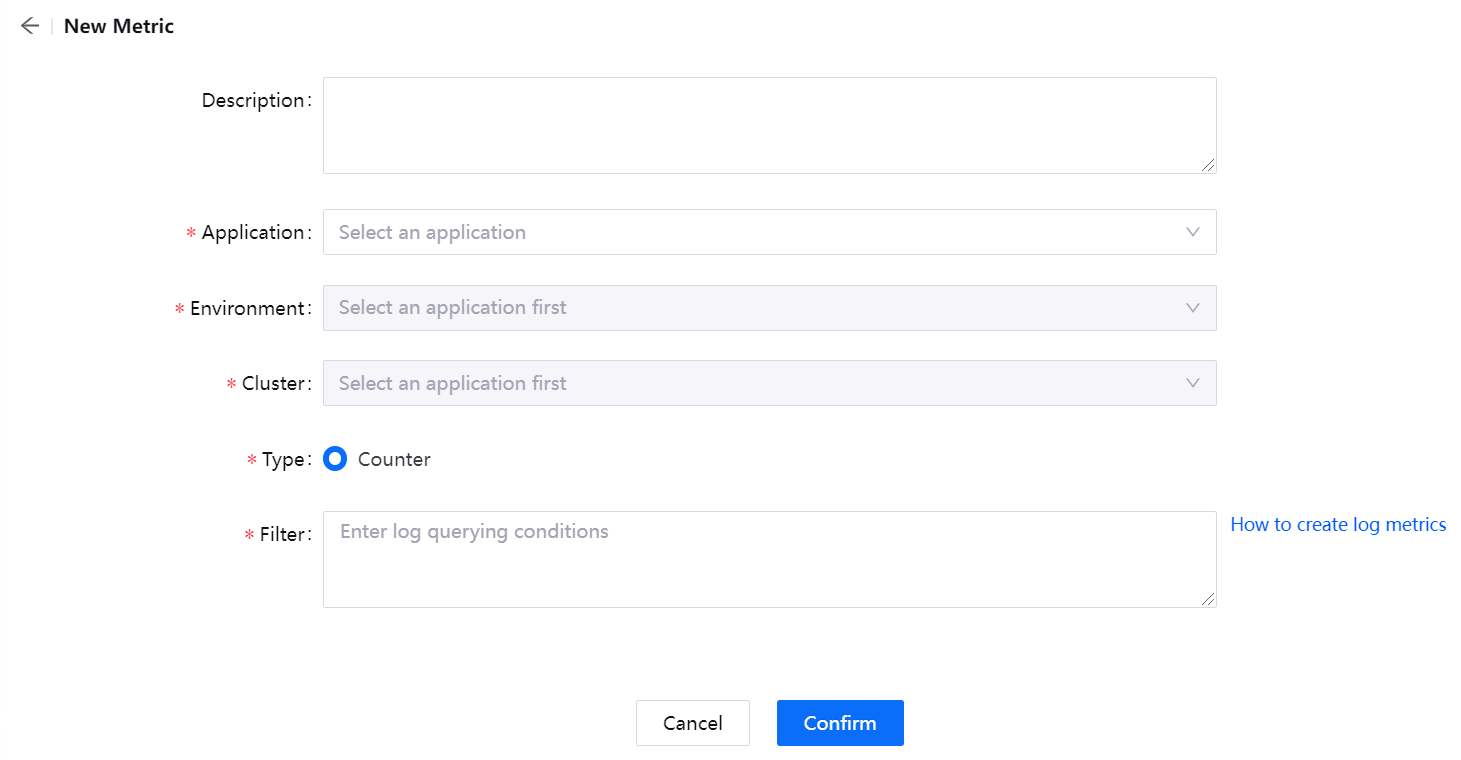This screenshot has width=1461, height=760.
Task: Expand the Environment selection dropdown
Action: click(700, 308)
